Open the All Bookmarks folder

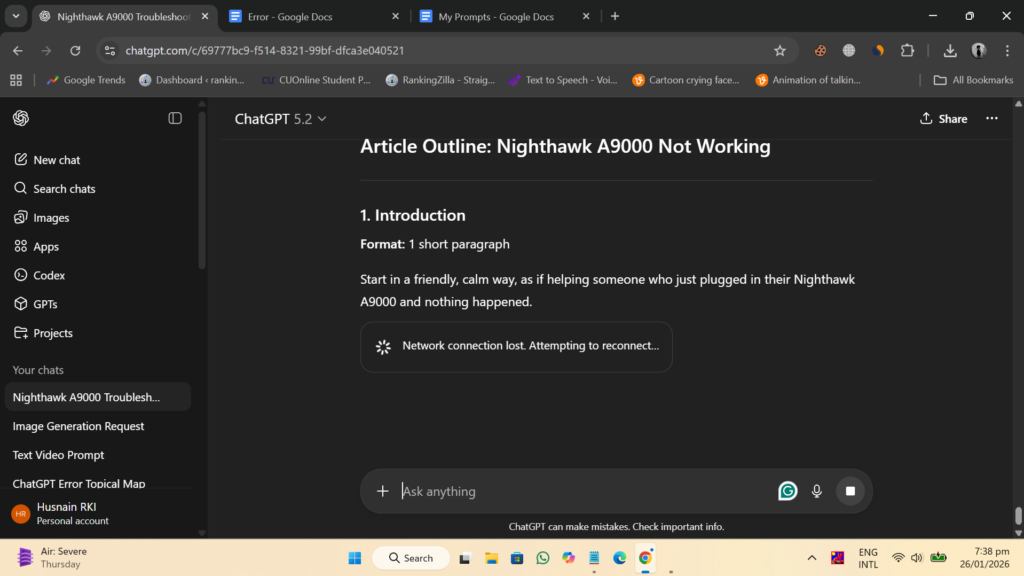click(x=973, y=79)
